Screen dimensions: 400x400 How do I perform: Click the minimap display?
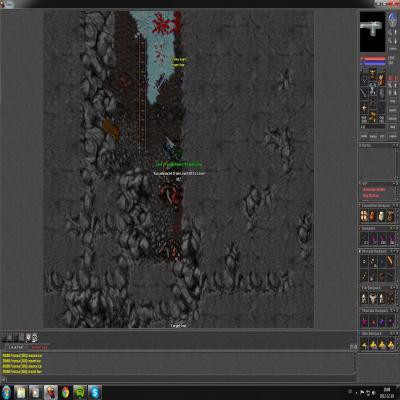pyautogui.click(x=373, y=32)
